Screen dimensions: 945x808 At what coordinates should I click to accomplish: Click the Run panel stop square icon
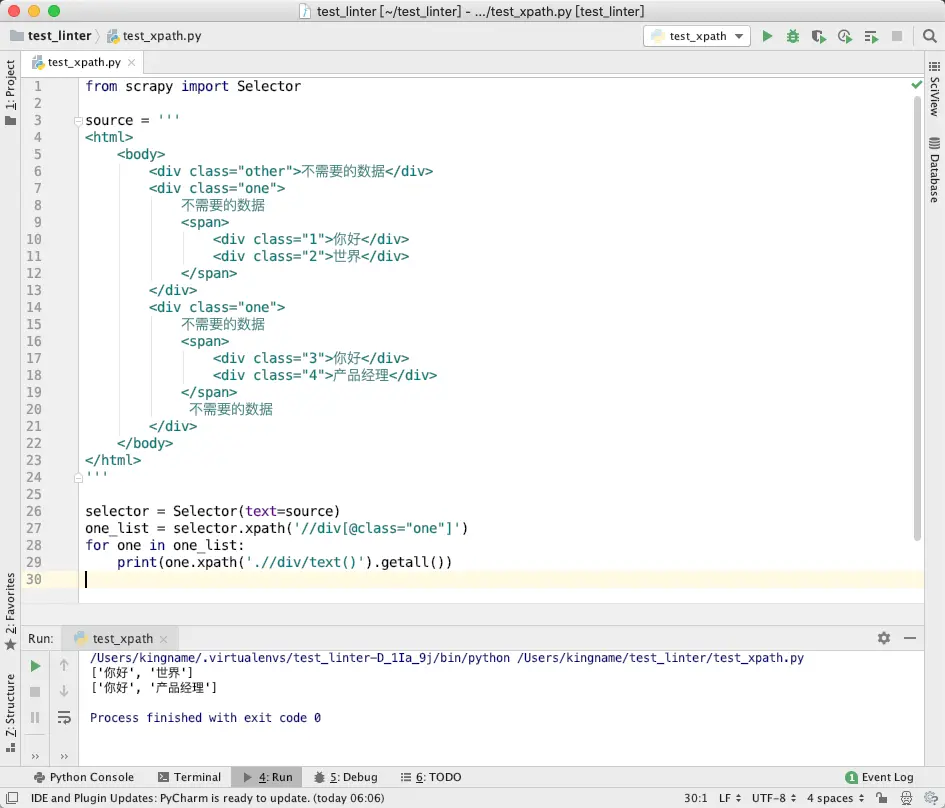(35, 692)
